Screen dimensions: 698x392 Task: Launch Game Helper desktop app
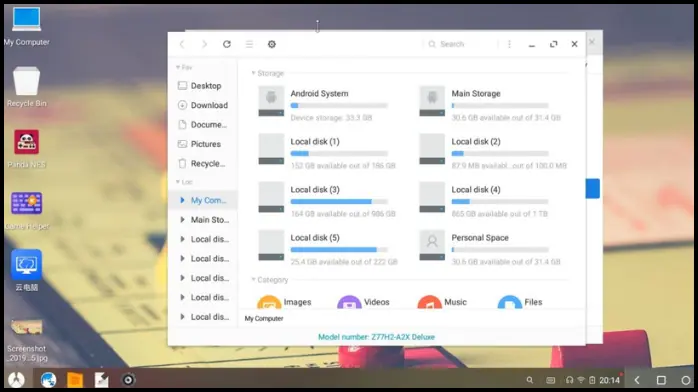[x=27, y=210]
